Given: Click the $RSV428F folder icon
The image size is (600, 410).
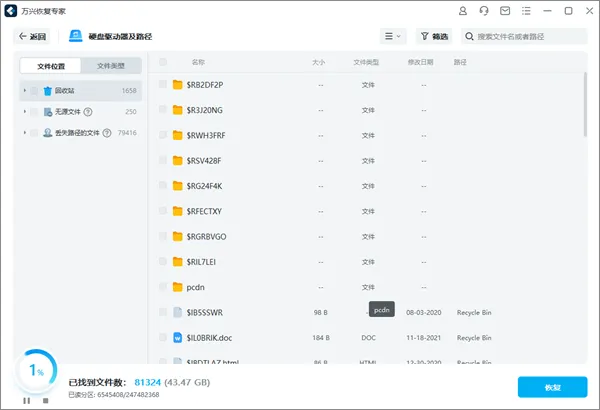Looking at the screenshot, I should [178, 160].
